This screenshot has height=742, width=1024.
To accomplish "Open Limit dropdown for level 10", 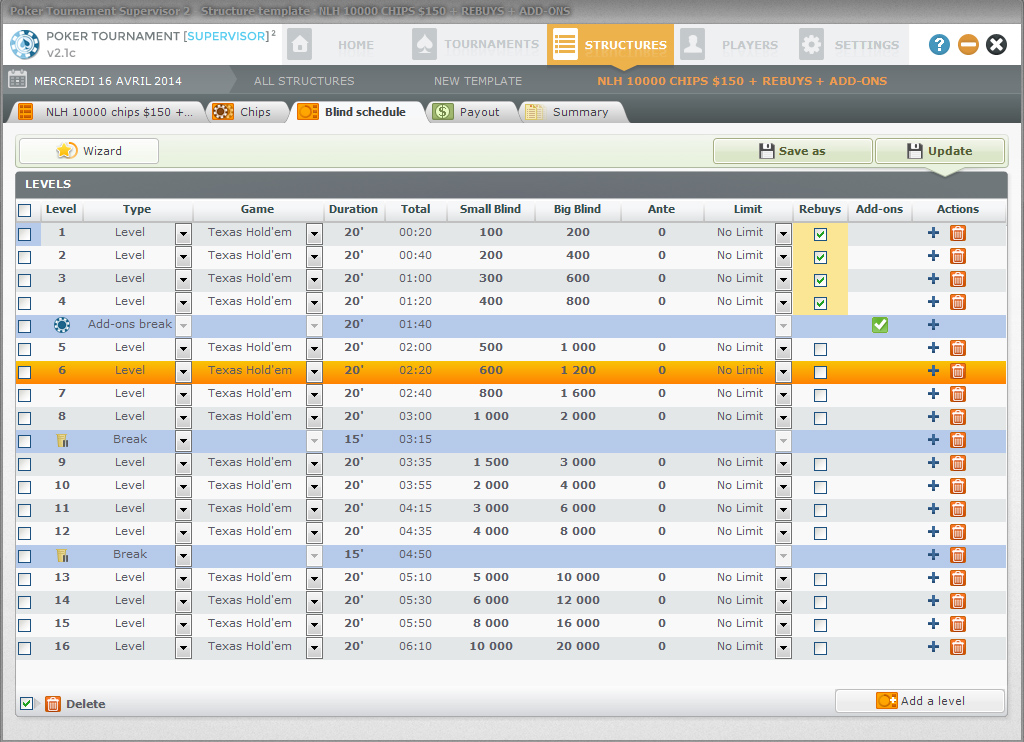I will tap(782, 486).
